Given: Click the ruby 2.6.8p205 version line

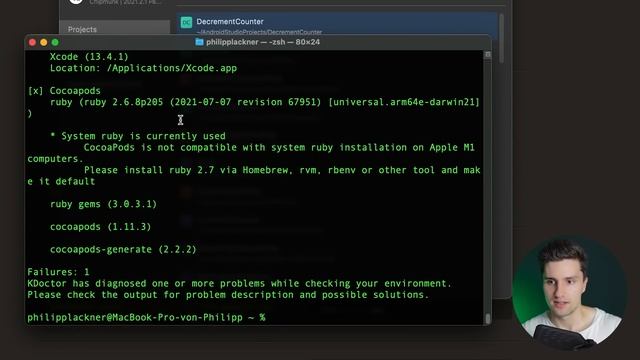Looking at the screenshot, I should tap(264, 102).
